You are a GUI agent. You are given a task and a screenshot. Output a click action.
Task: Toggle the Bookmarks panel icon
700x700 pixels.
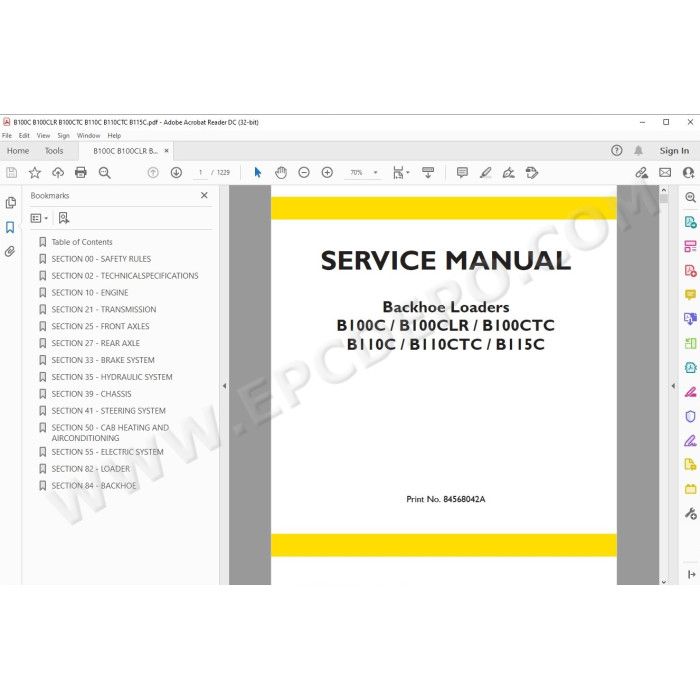10,227
